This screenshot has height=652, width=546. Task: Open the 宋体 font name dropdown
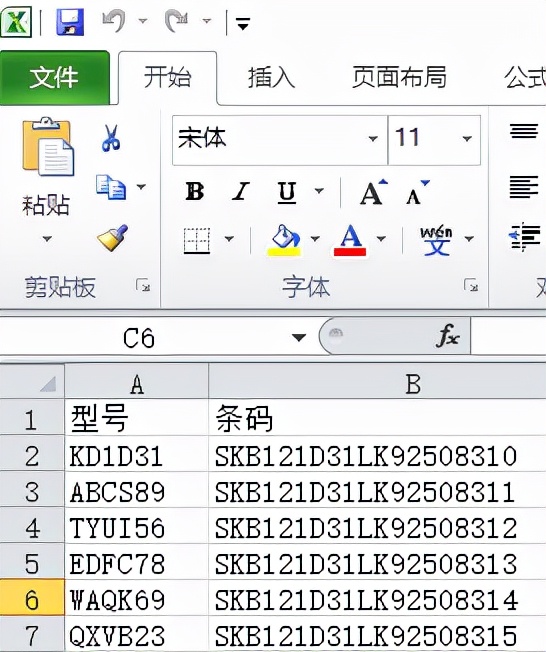373,138
